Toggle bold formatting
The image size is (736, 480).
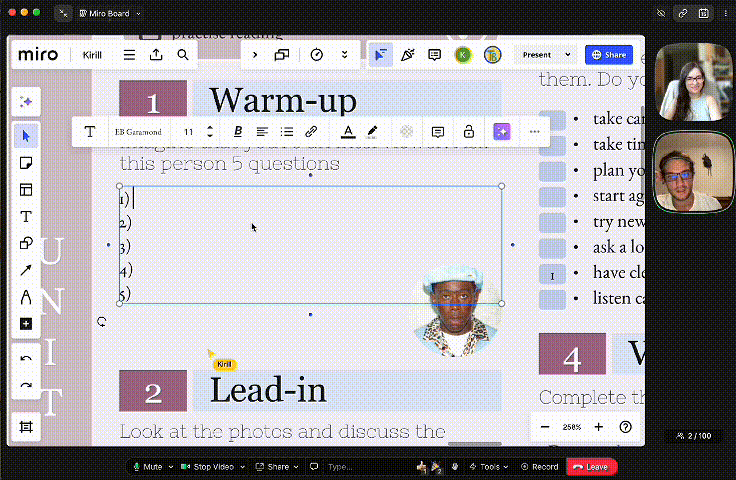[x=238, y=132]
